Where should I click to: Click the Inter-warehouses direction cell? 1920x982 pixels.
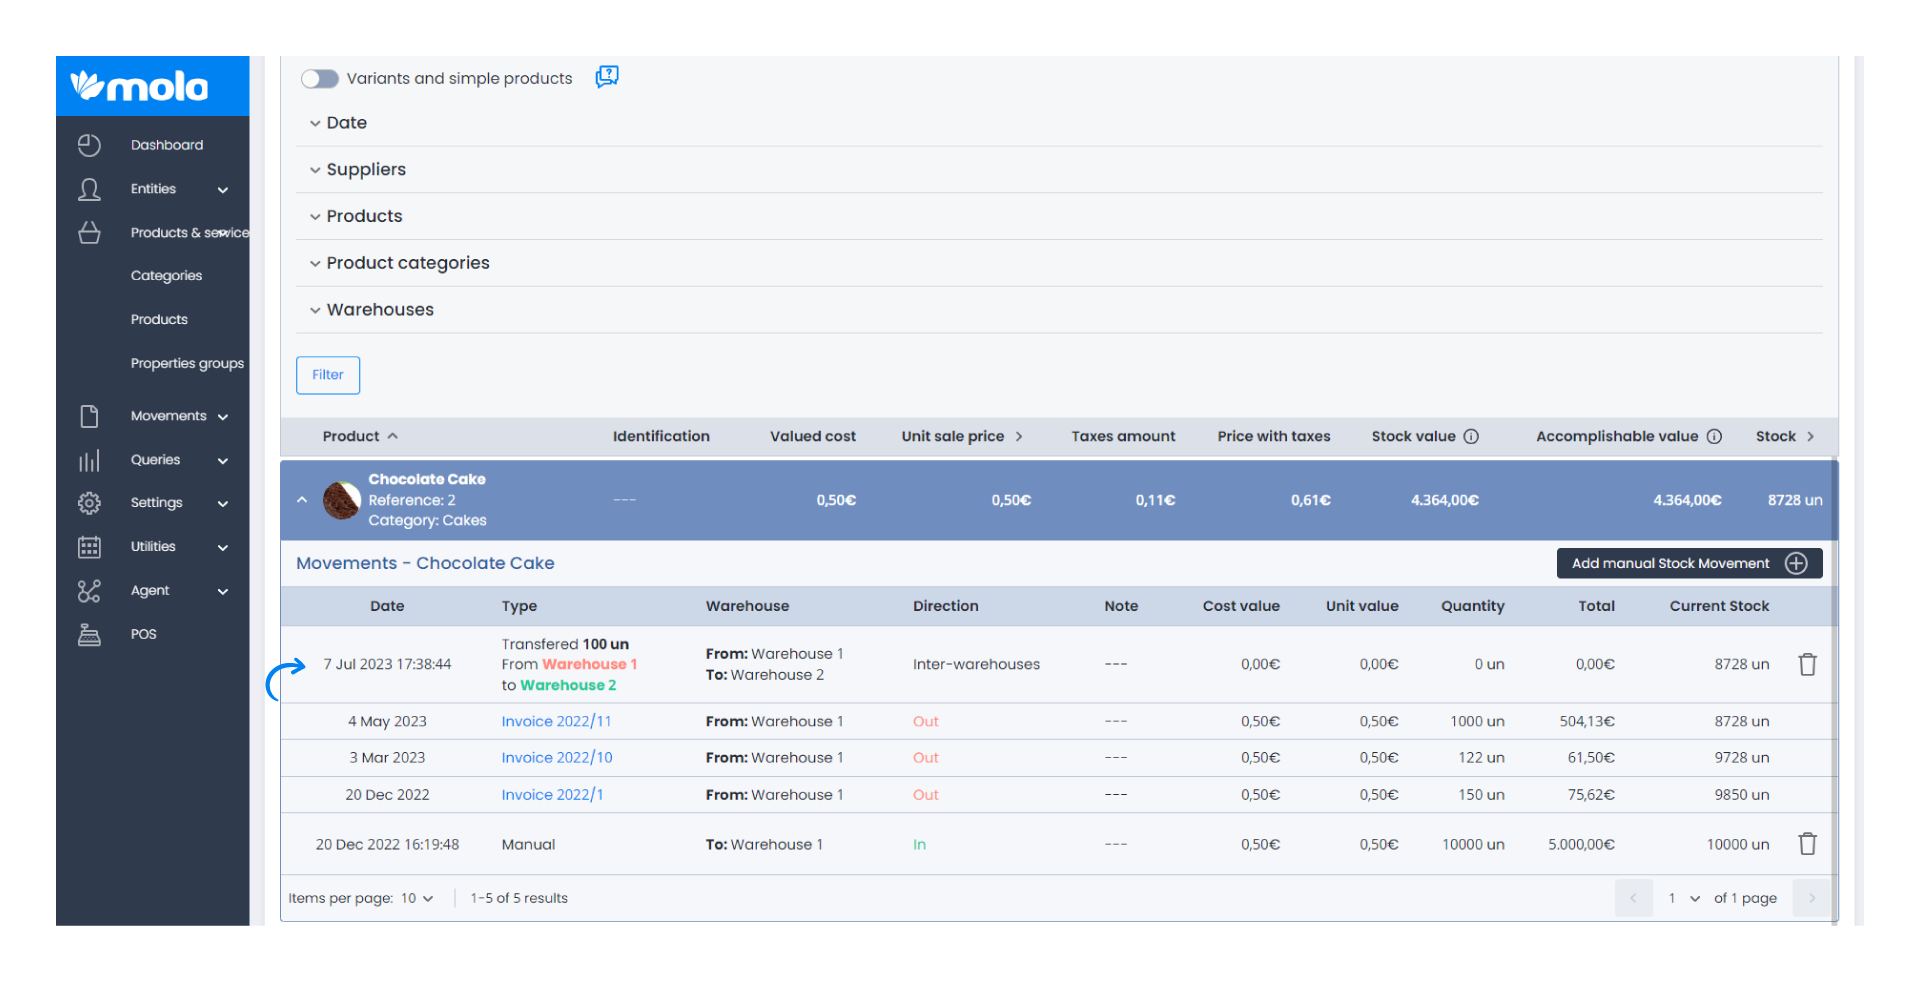coord(976,664)
